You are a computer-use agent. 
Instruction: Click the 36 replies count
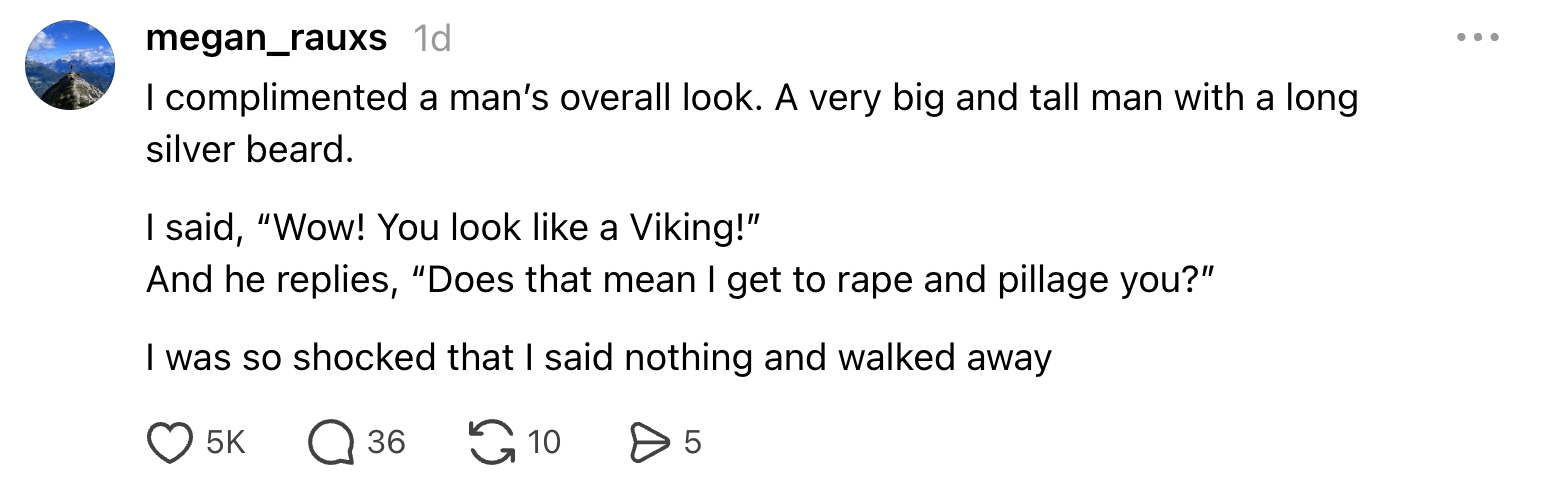tap(386, 442)
